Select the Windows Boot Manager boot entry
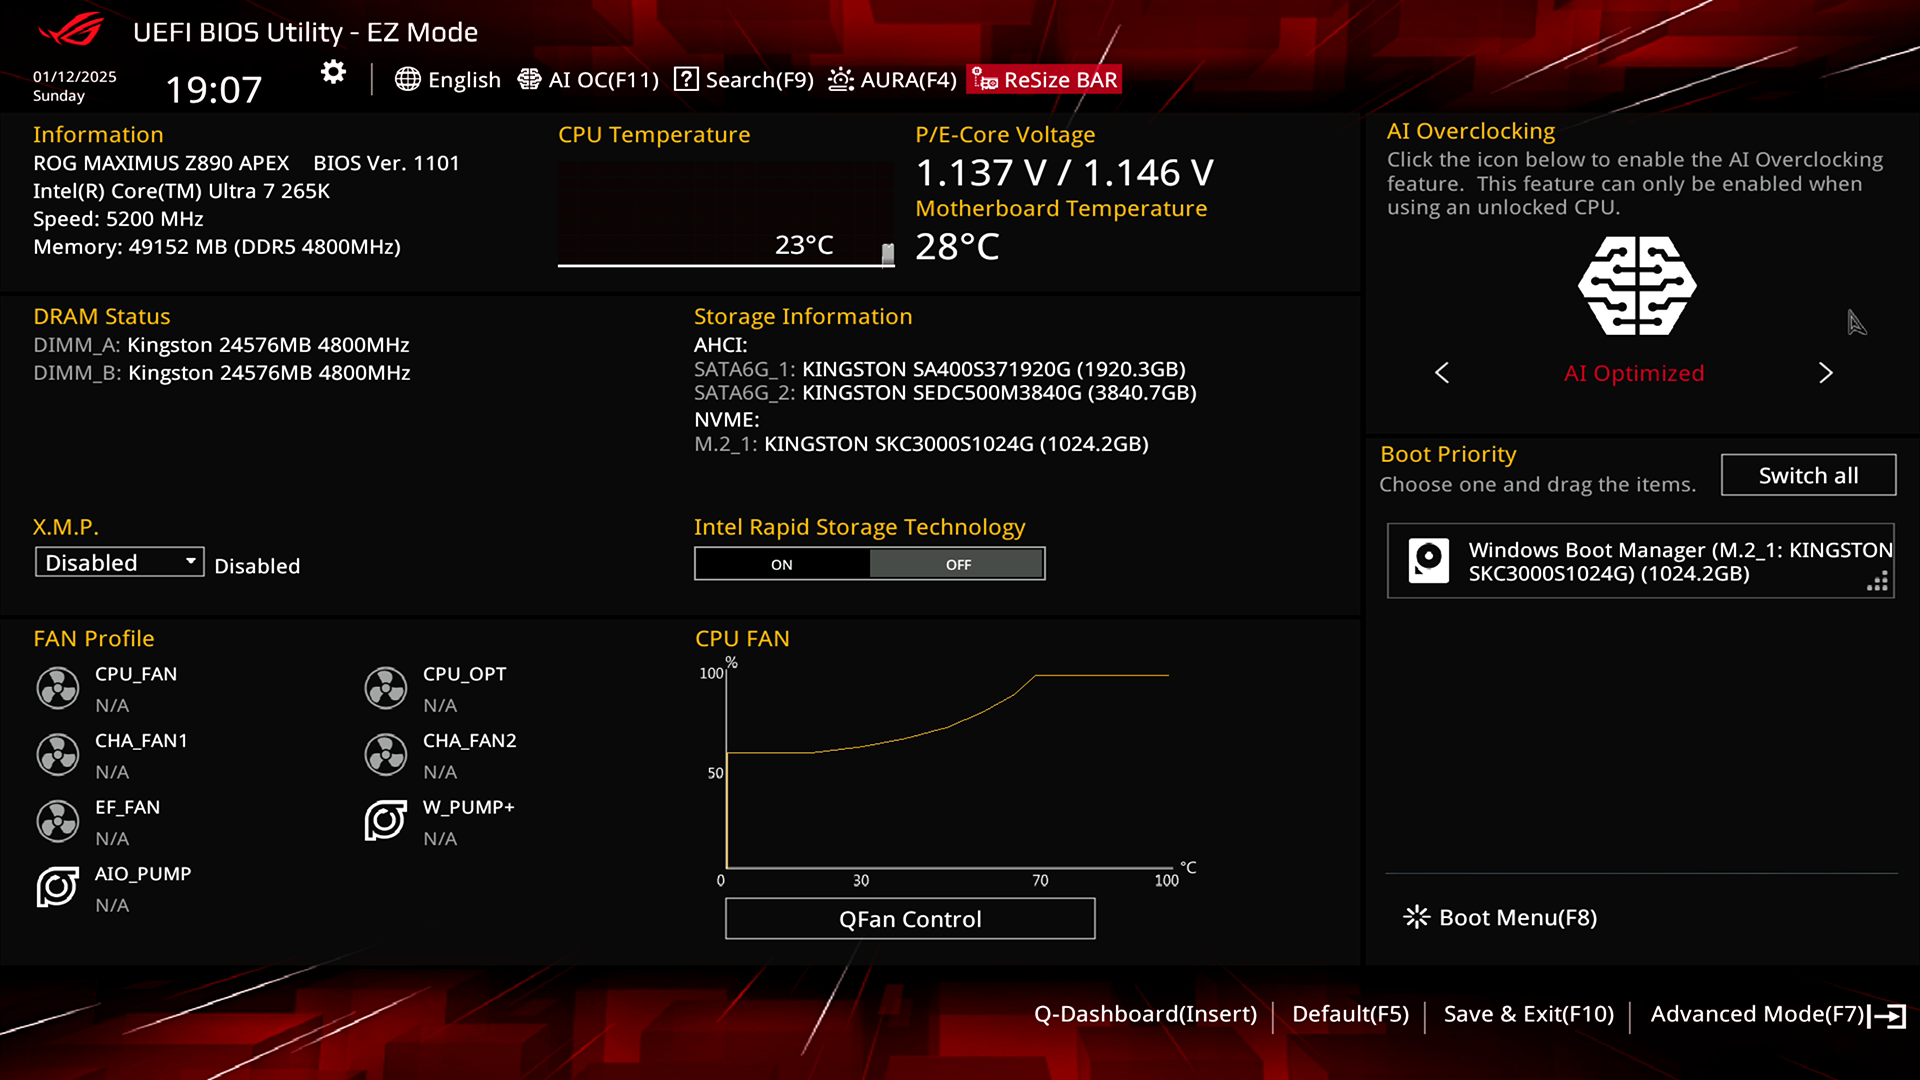The height and width of the screenshot is (1080, 1920). point(1640,561)
